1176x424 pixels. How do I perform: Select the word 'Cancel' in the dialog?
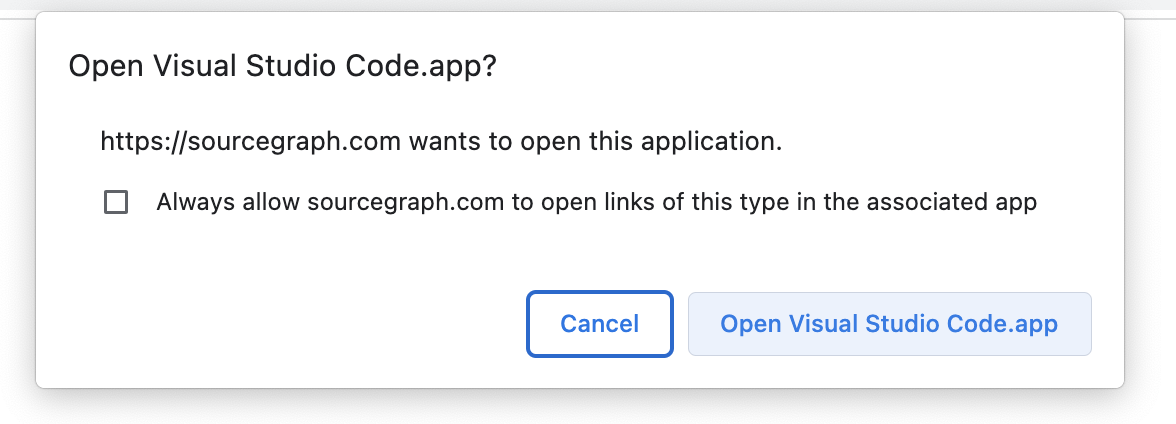click(599, 324)
